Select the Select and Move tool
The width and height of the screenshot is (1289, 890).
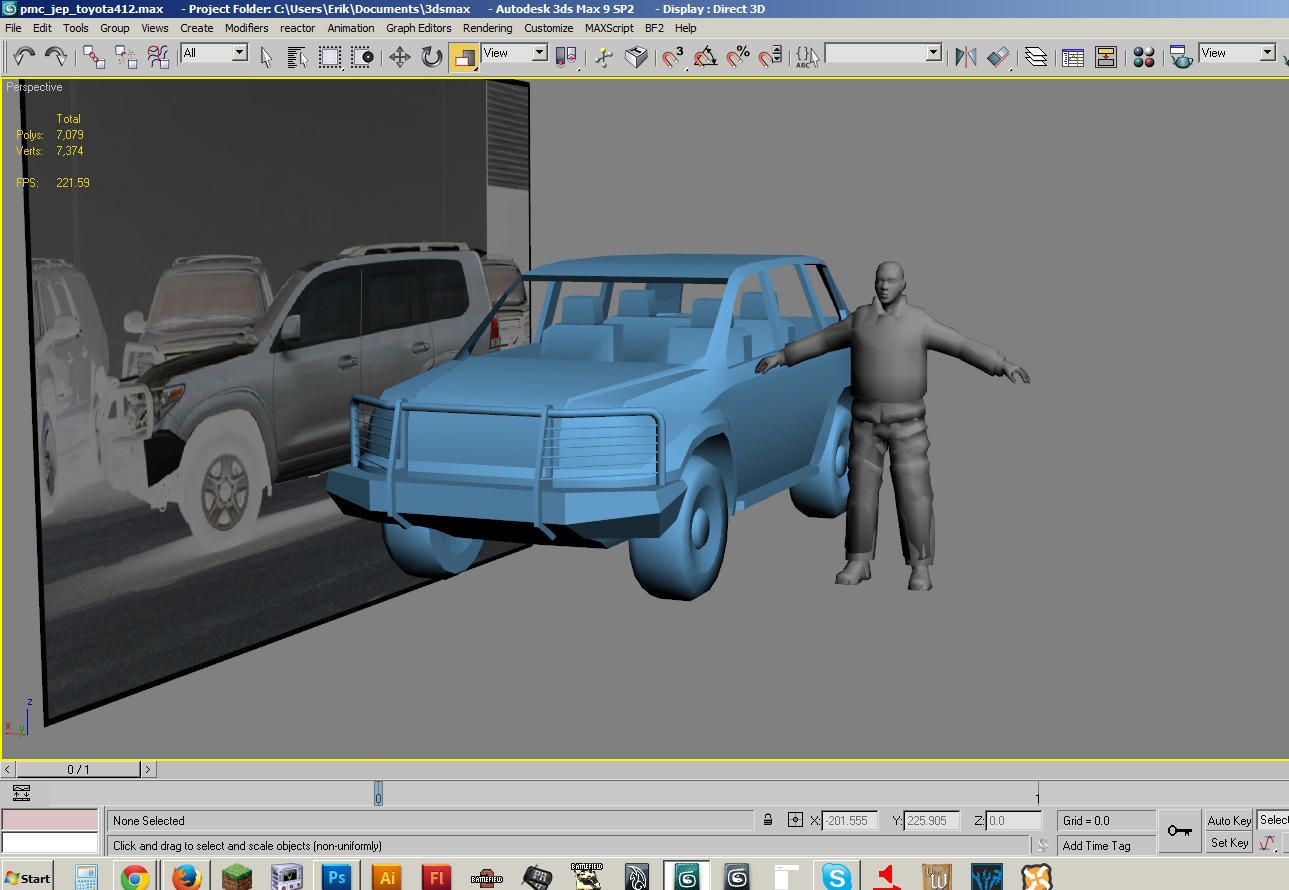tap(399, 57)
